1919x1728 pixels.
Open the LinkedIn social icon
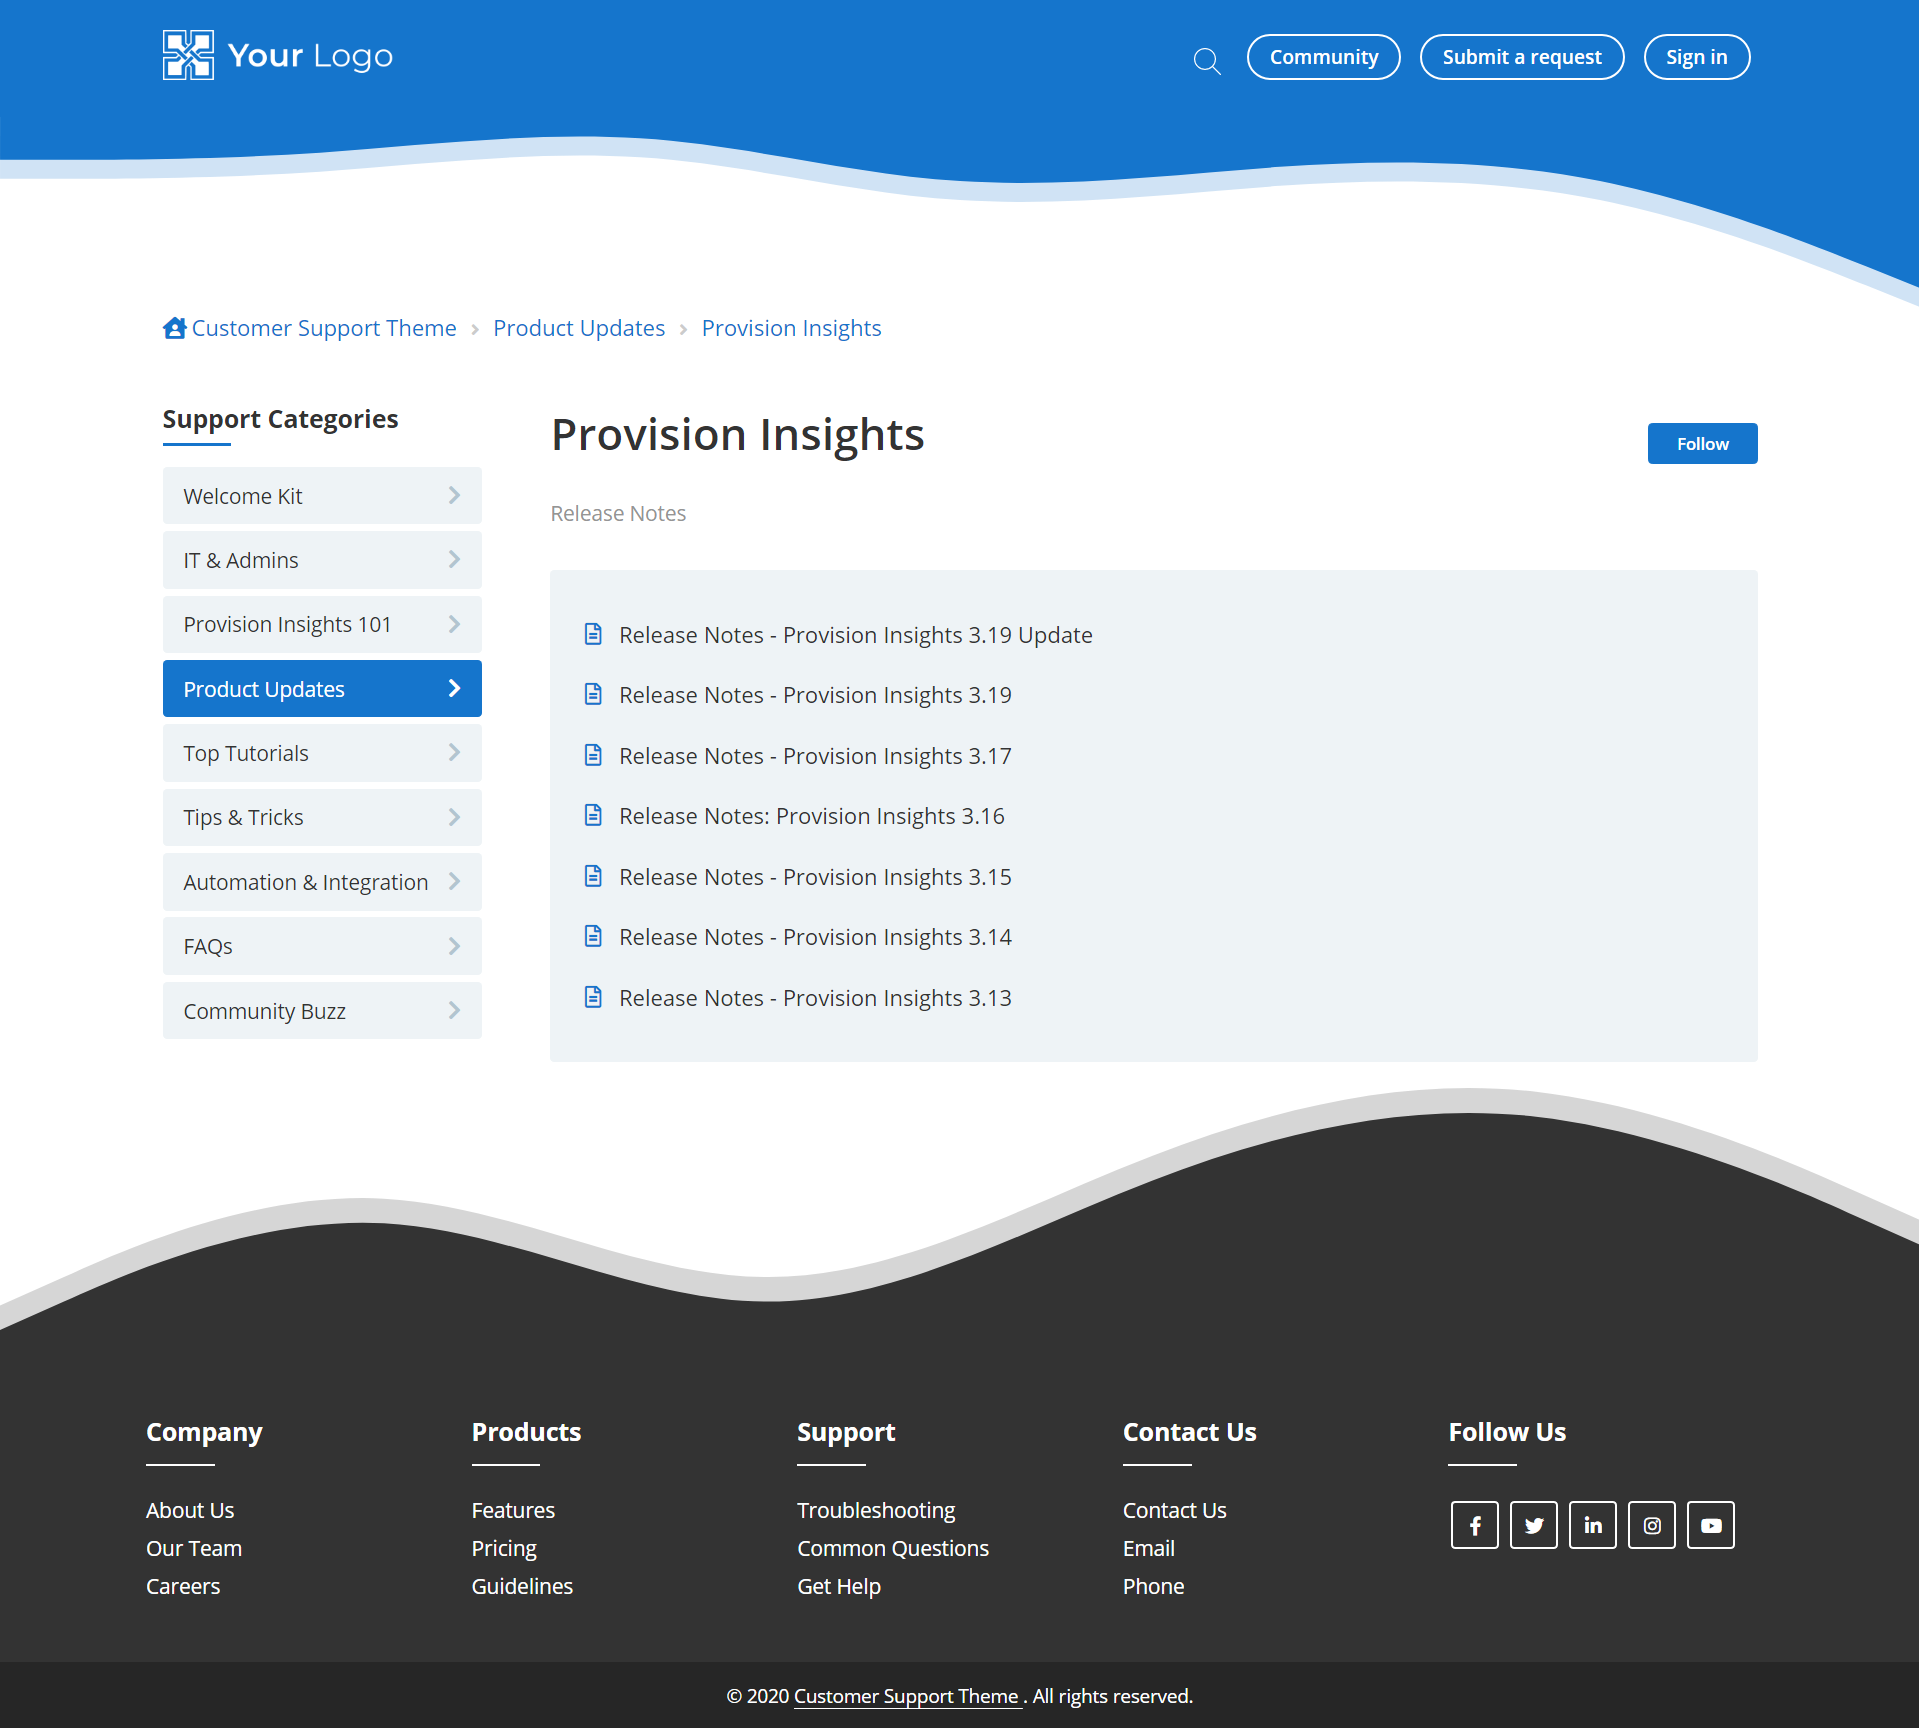[x=1592, y=1525]
